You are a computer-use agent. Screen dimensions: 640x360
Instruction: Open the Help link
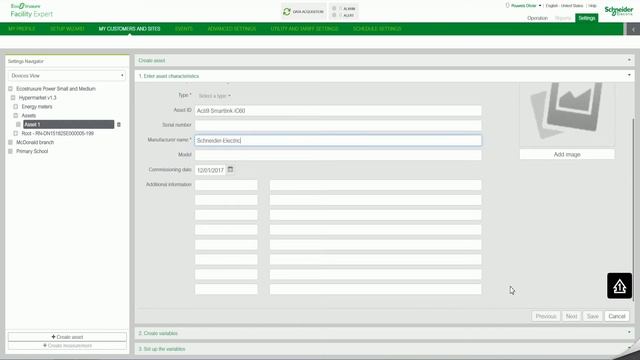tap(592, 6)
